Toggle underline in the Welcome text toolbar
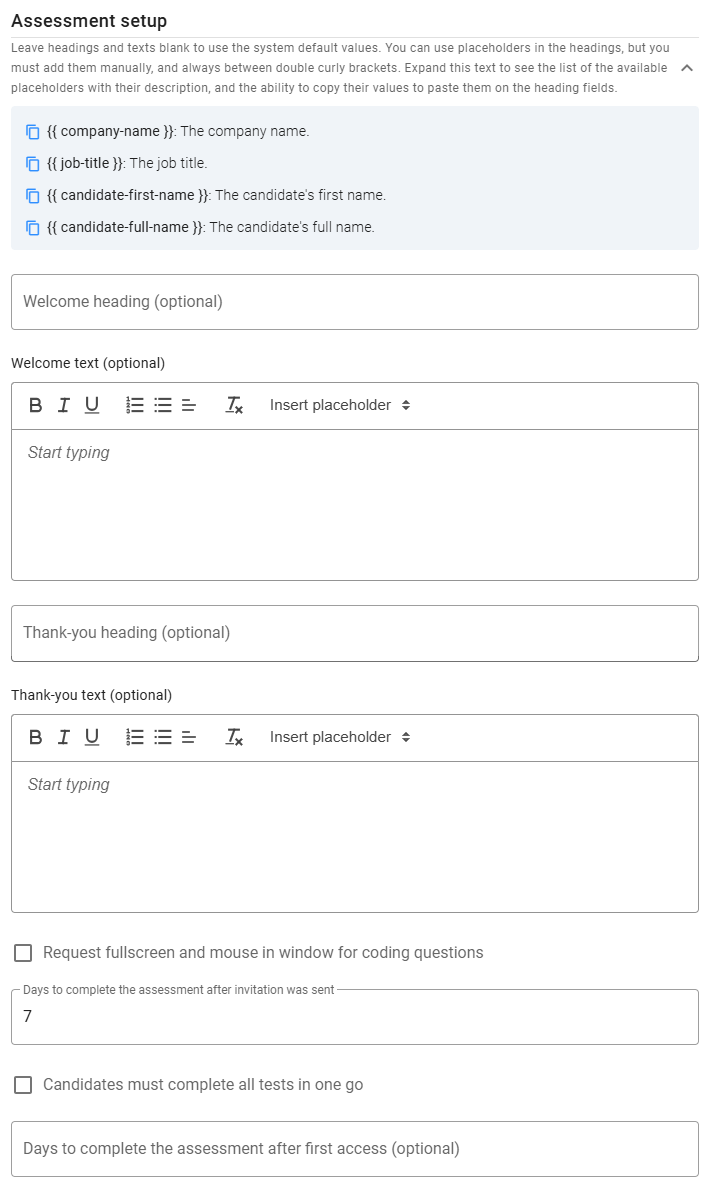Viewport: 710px width, 1191px height. click(x=91, y=405)
